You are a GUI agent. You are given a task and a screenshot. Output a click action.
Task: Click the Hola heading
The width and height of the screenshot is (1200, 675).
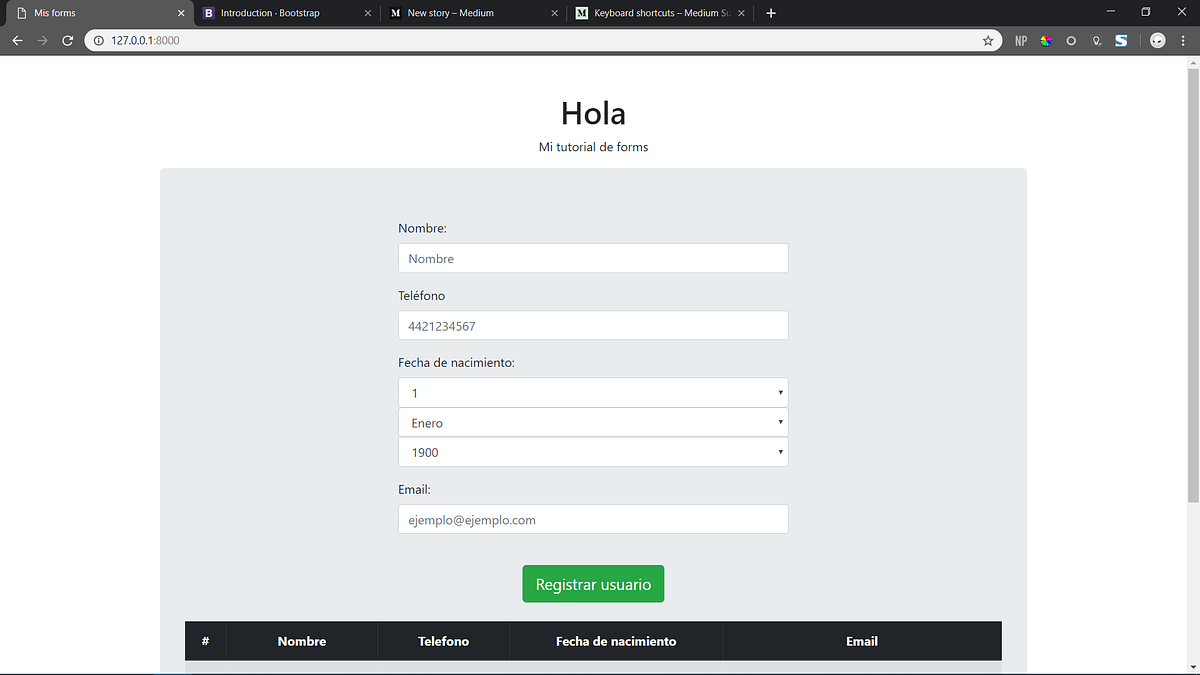pos(593,113)
